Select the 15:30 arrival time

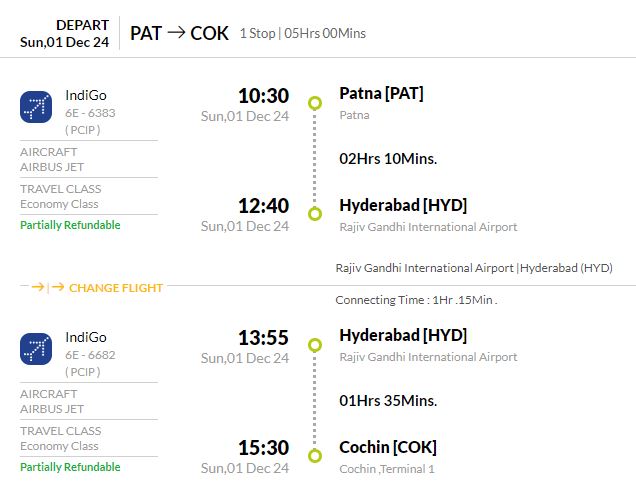tap(264, 448)
